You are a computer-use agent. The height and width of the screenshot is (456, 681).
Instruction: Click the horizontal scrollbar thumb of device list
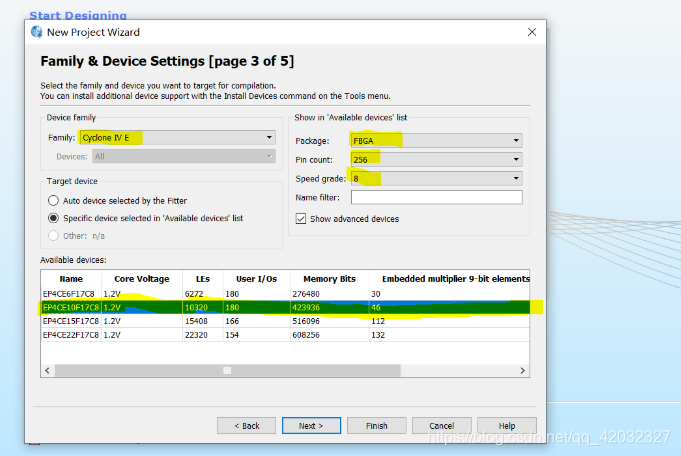click(x=228, y=370)
